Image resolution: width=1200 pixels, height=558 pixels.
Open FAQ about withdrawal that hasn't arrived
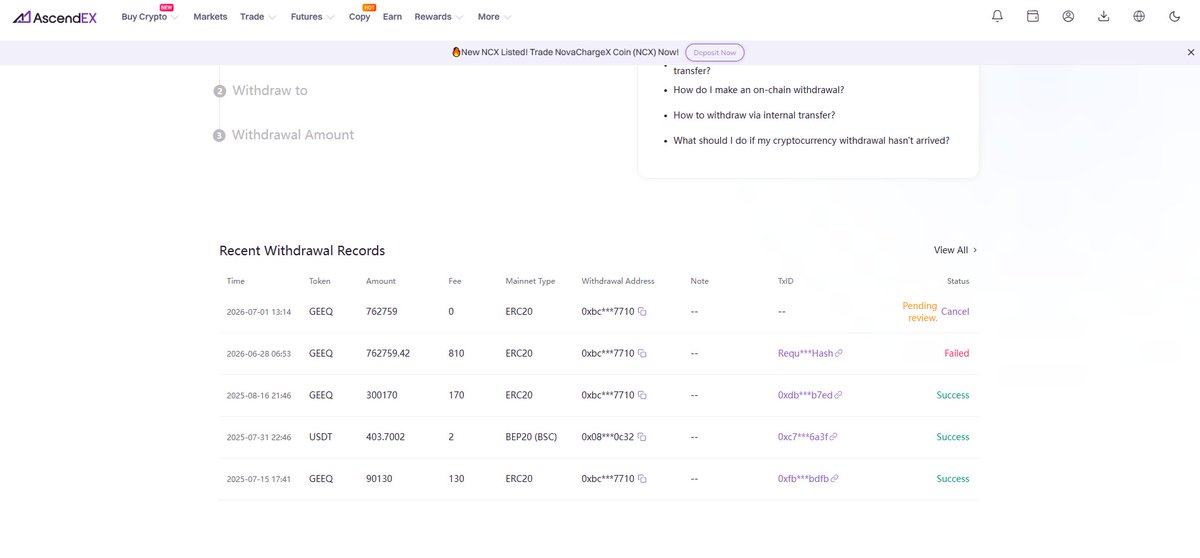[811, 141]
